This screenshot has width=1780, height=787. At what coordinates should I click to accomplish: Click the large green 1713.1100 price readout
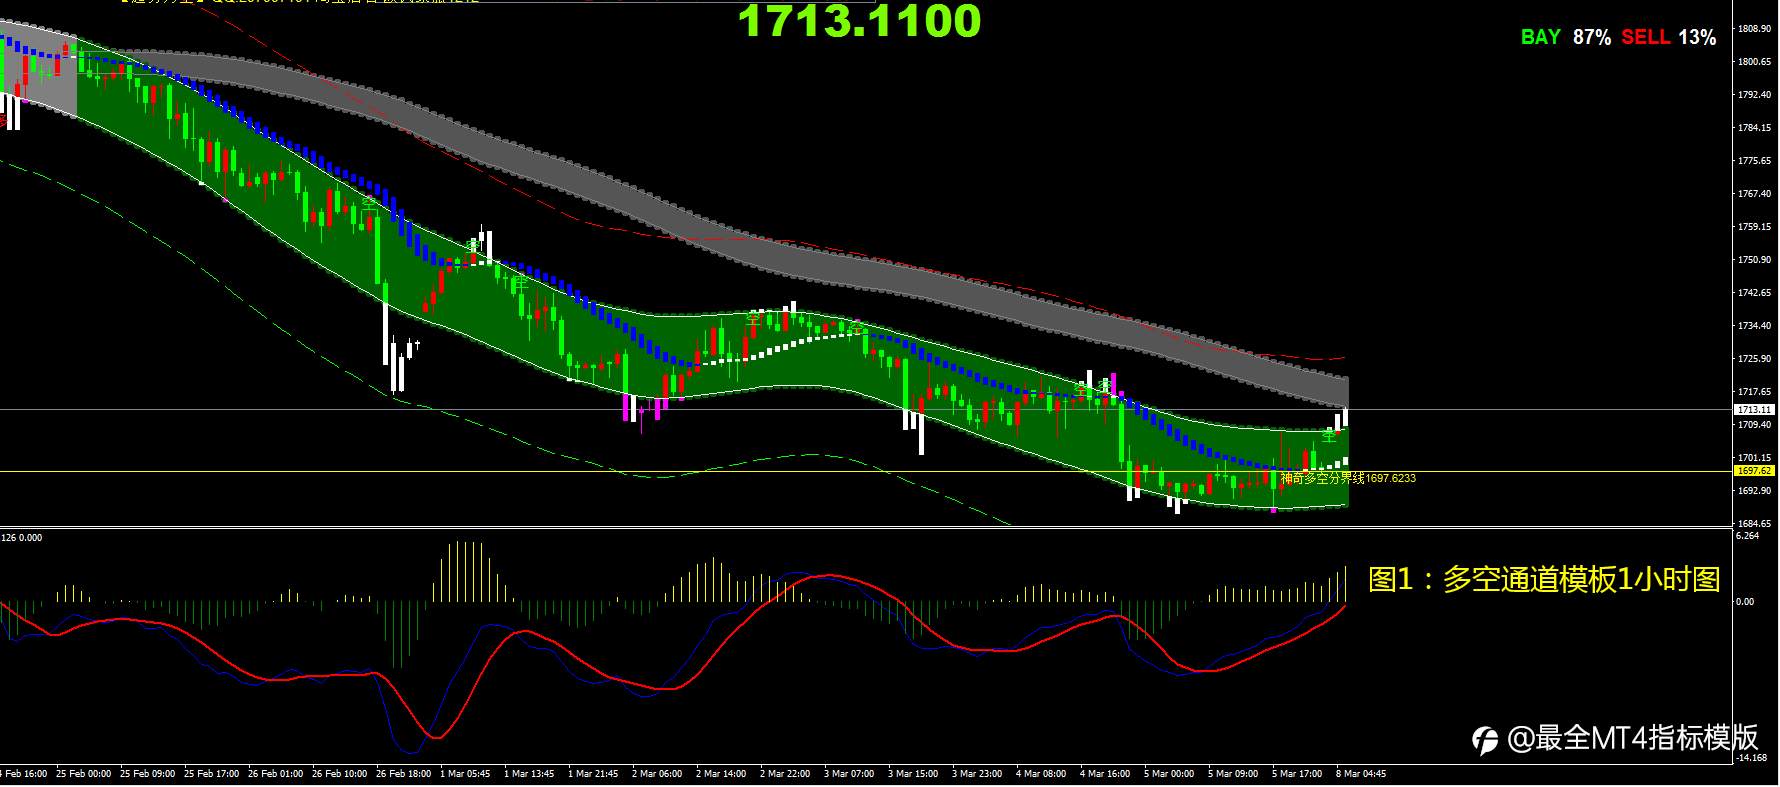tap(860, 21)
